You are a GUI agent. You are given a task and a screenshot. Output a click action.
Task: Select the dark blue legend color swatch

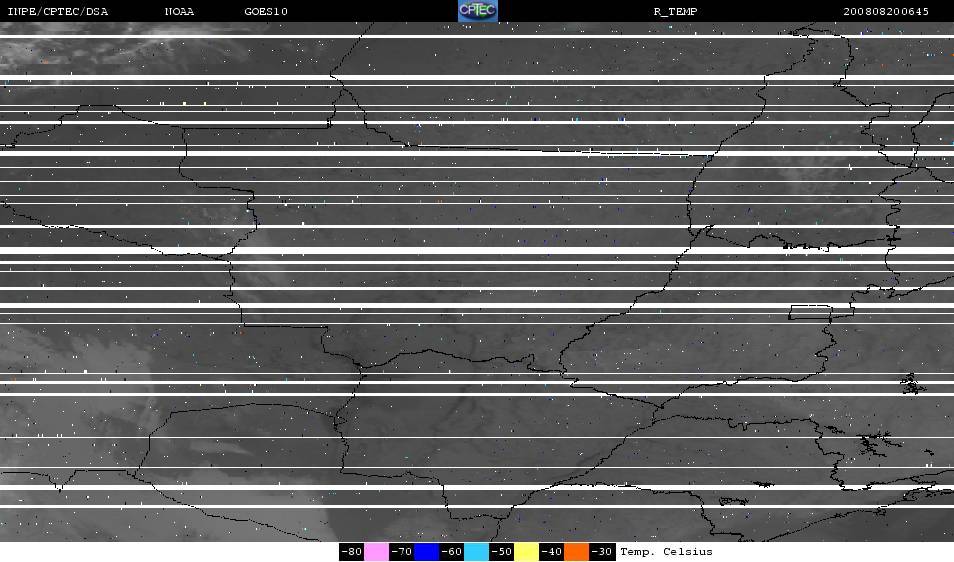(x=427, y=552)
